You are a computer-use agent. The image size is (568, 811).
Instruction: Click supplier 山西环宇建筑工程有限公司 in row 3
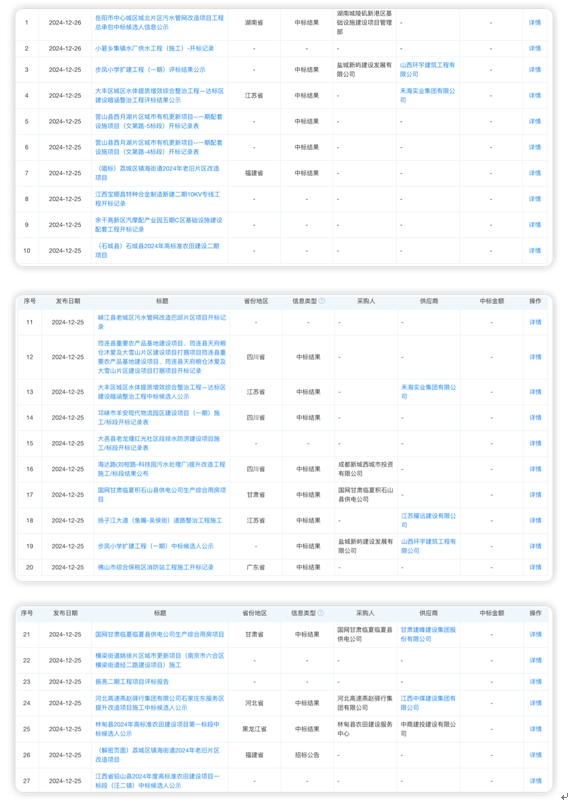427,69
